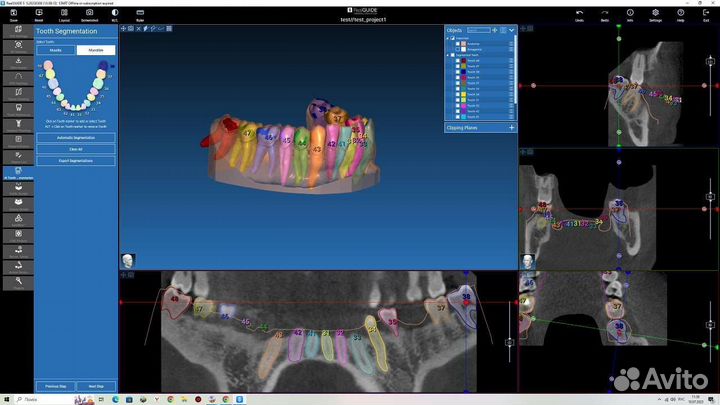Open the download-arrow step in left sidebar
This screenshot has height=405, width=720.
(x=18, y=62)
